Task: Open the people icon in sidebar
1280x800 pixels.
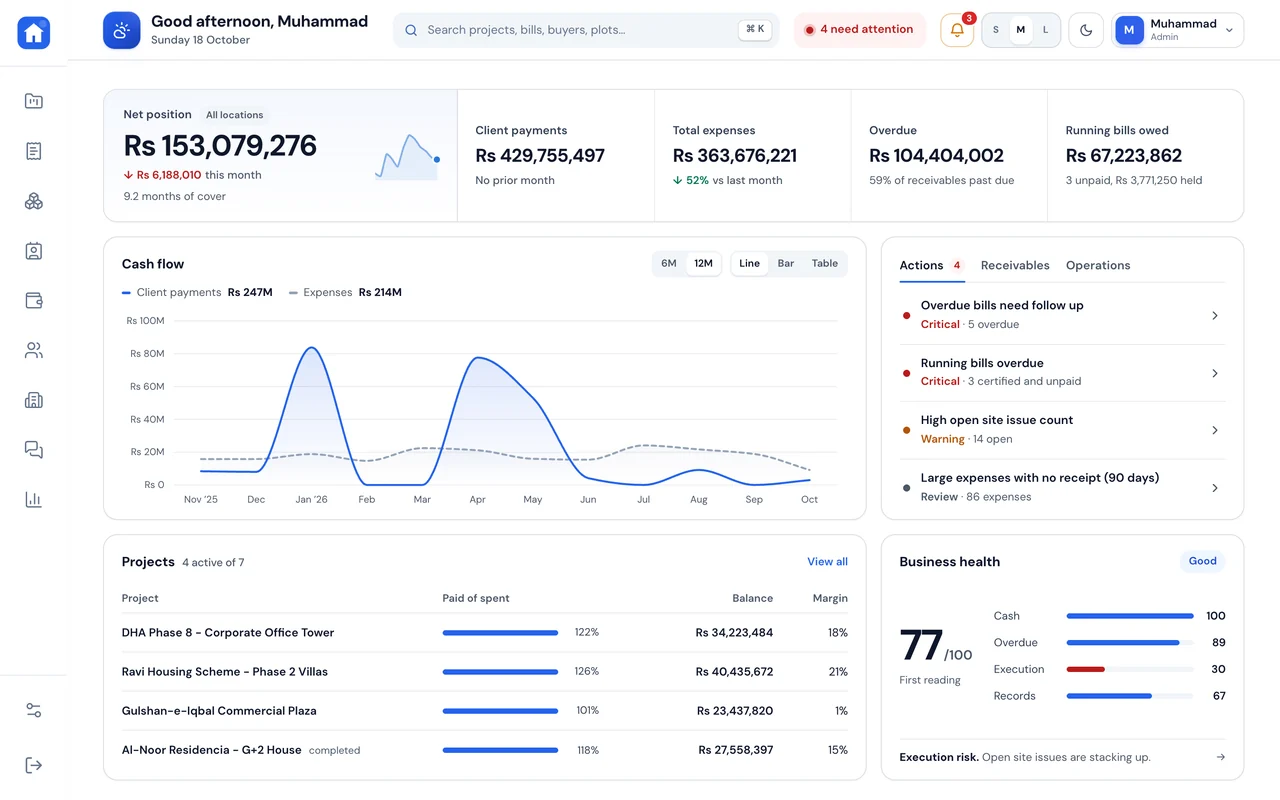Action: tap(34, 350)
